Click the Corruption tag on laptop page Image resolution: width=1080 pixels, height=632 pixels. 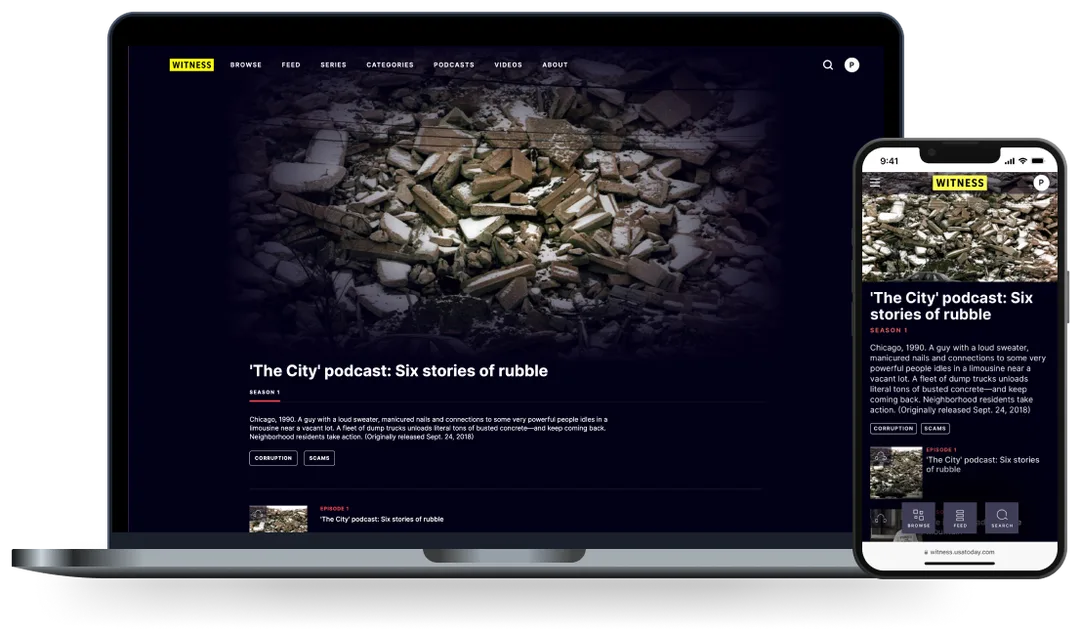273,458
